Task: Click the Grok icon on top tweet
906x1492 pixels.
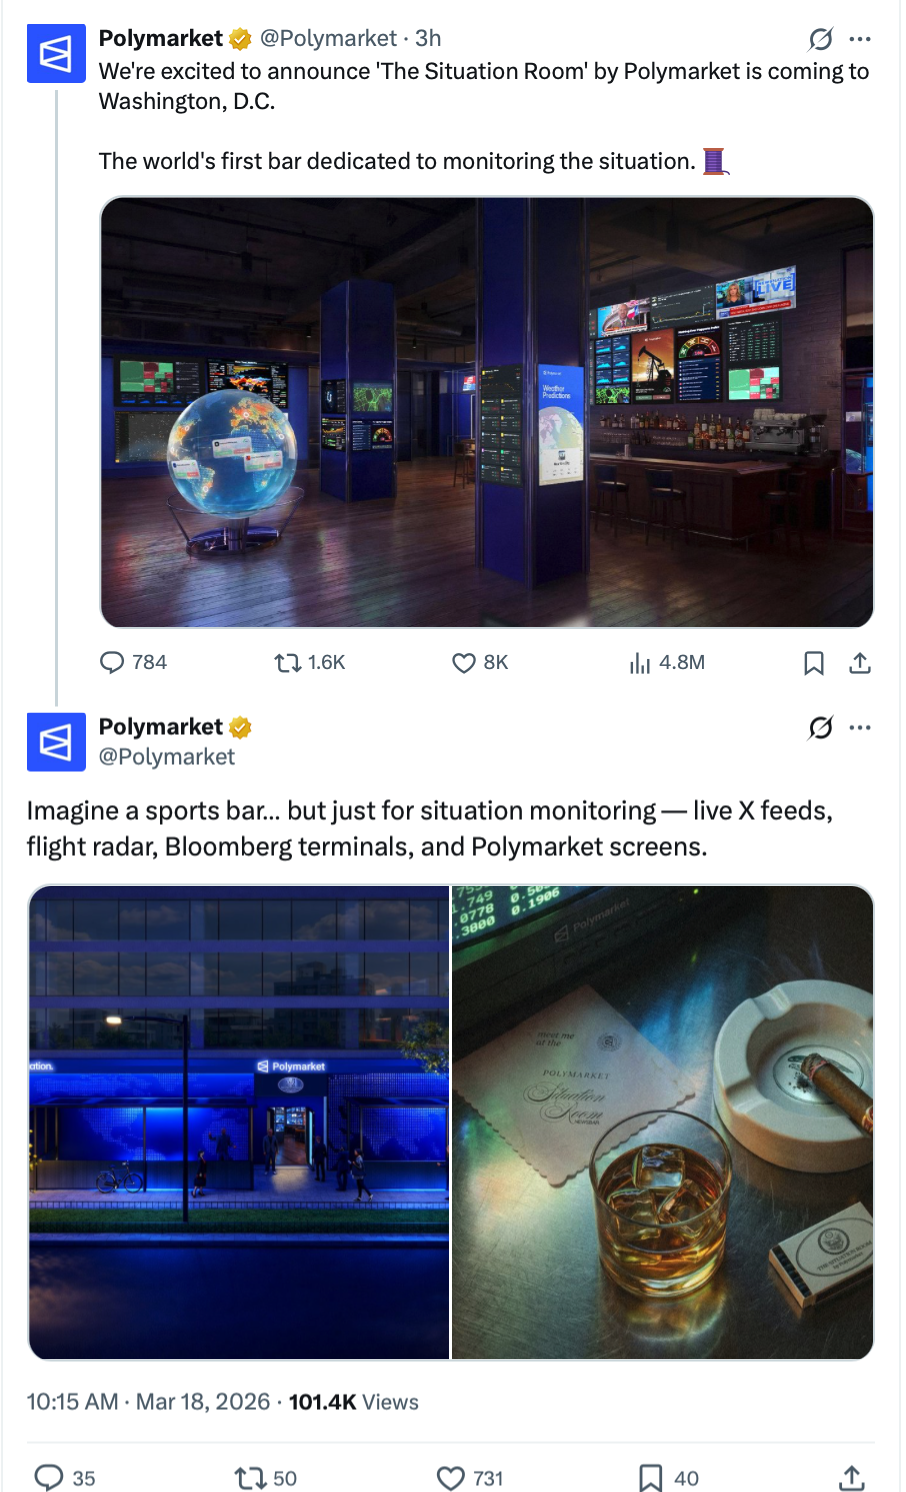Action: coord(821,39)
